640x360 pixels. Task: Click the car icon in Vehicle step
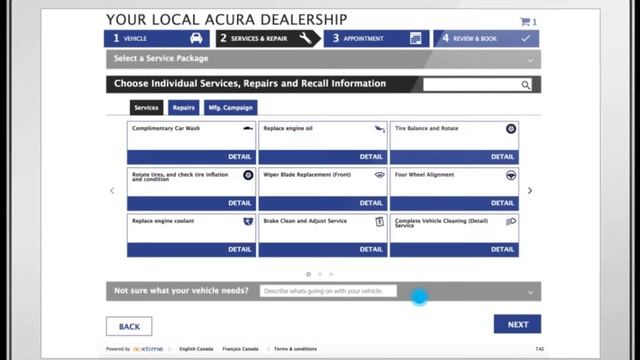pyautogui.click(x=196, y=38)
